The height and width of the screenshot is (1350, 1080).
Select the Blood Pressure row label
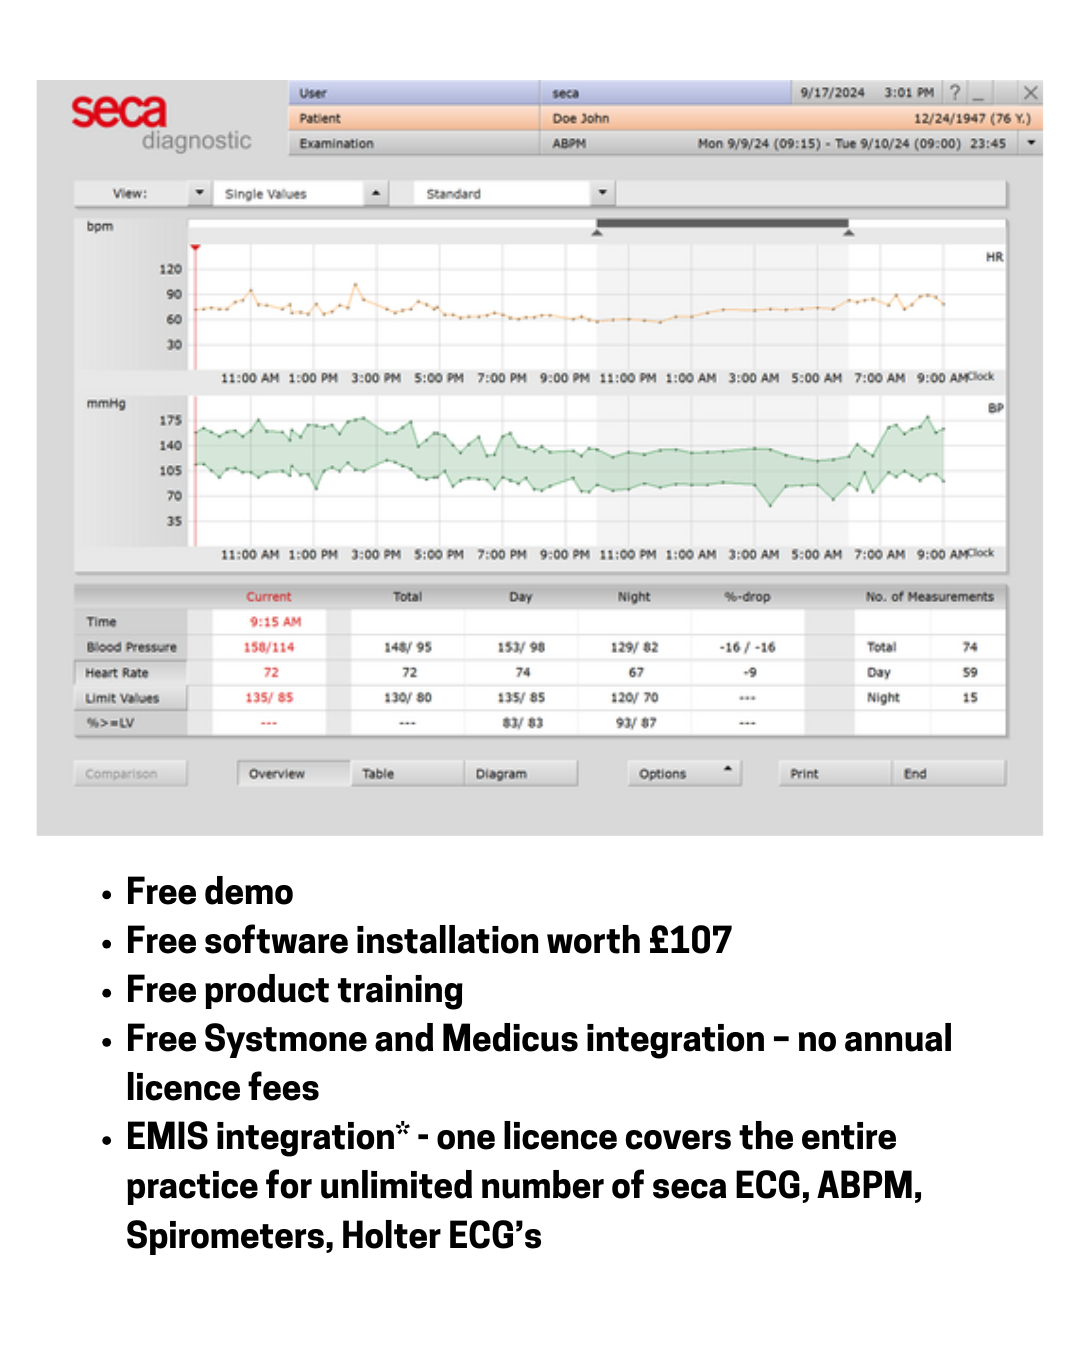131,647
